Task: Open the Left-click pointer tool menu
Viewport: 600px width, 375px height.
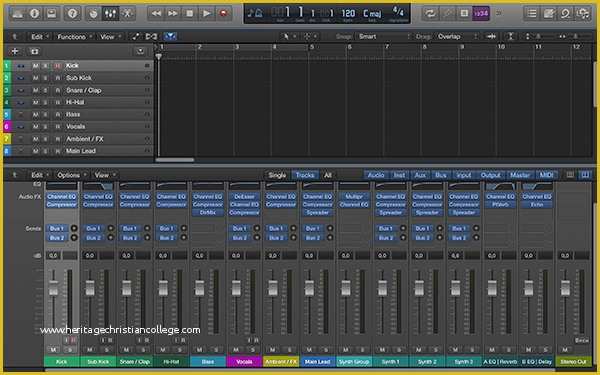Action: click(289, 37)
